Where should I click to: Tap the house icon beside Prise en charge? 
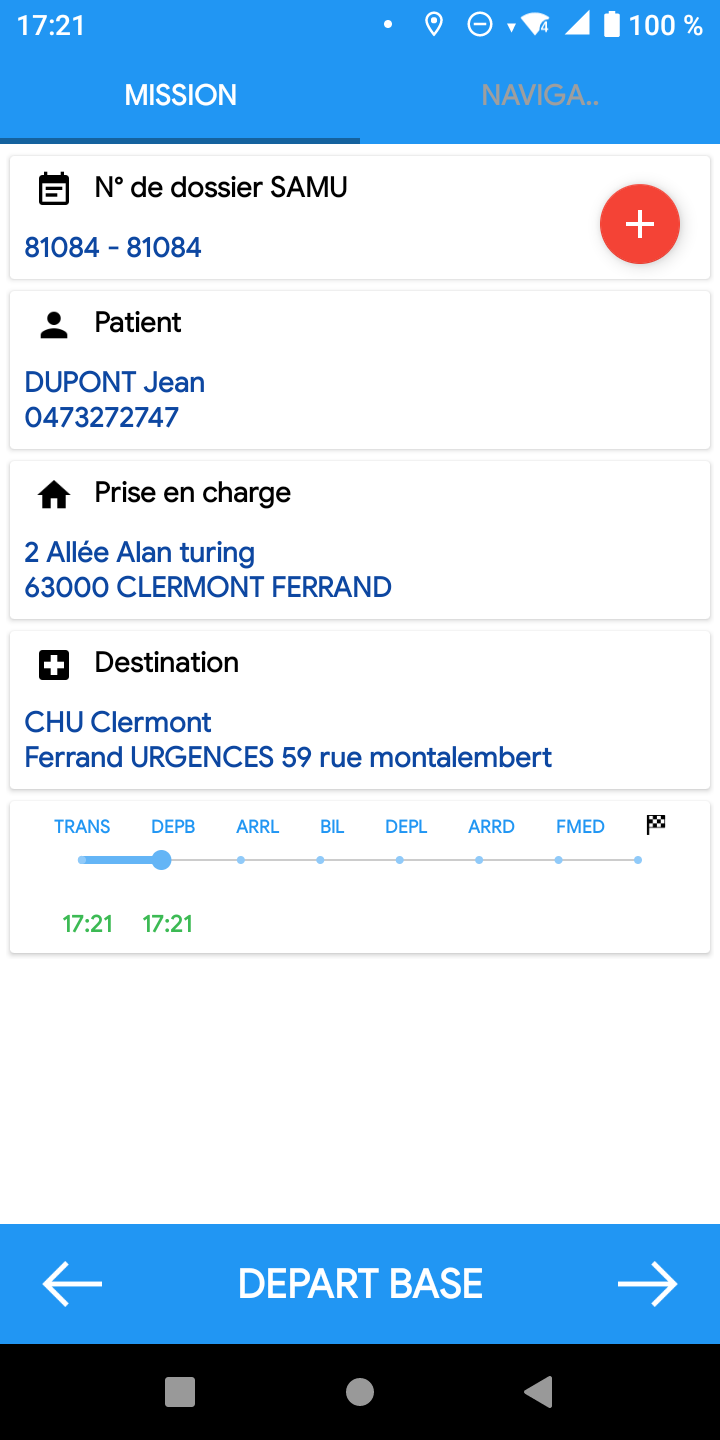pos(54,493)
